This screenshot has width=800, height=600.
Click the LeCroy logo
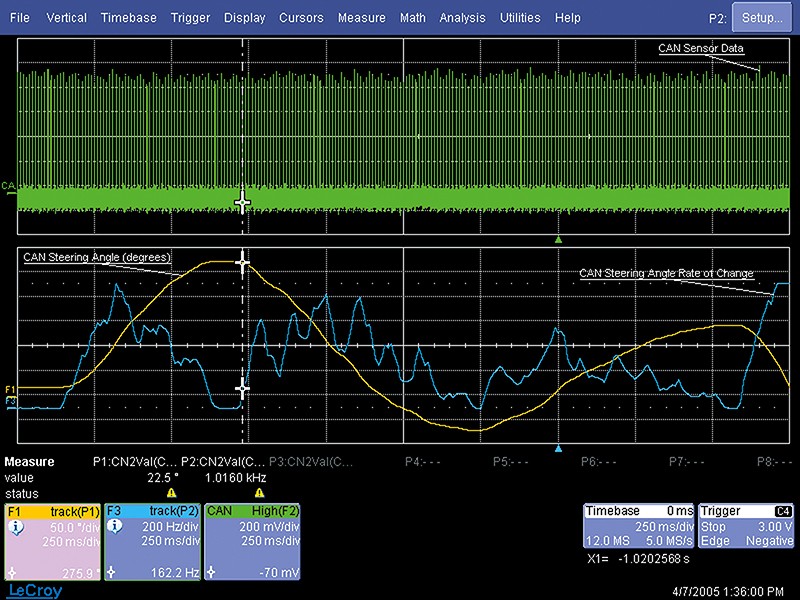tap(30, 591)
